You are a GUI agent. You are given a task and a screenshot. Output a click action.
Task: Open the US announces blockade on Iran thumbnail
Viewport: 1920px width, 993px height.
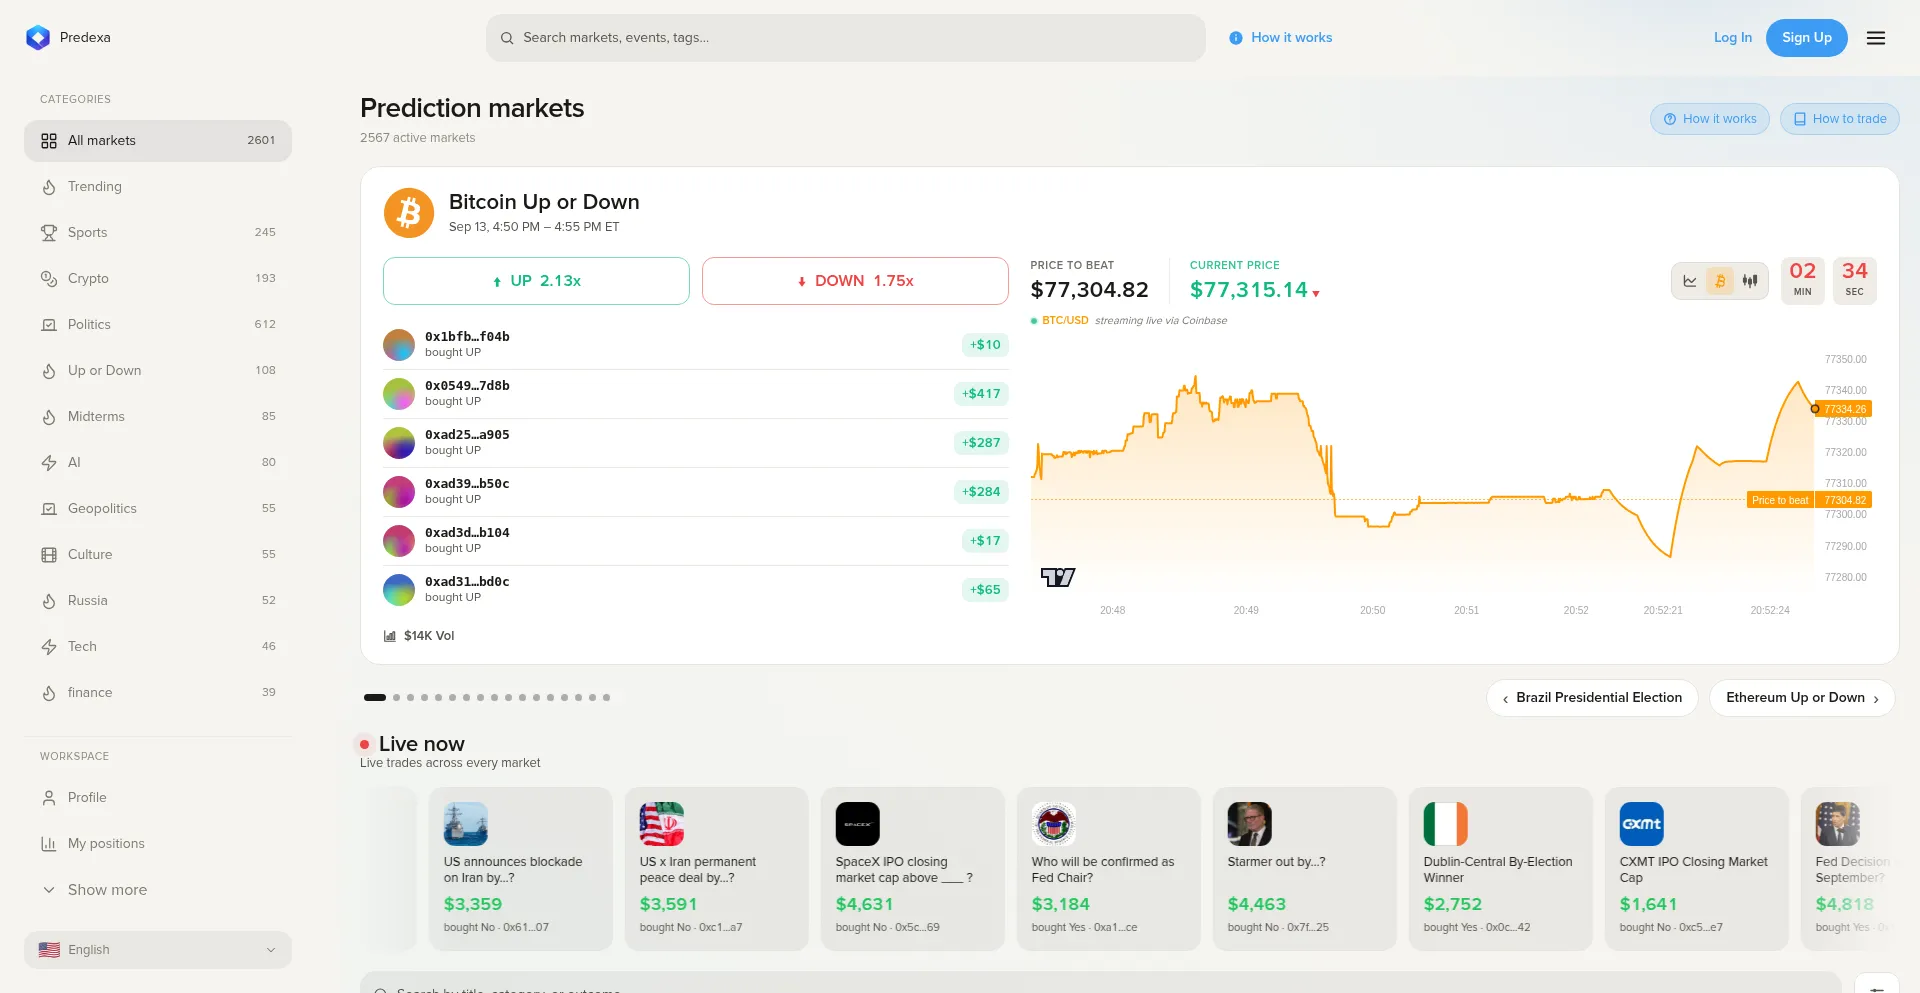click(466, 824)
